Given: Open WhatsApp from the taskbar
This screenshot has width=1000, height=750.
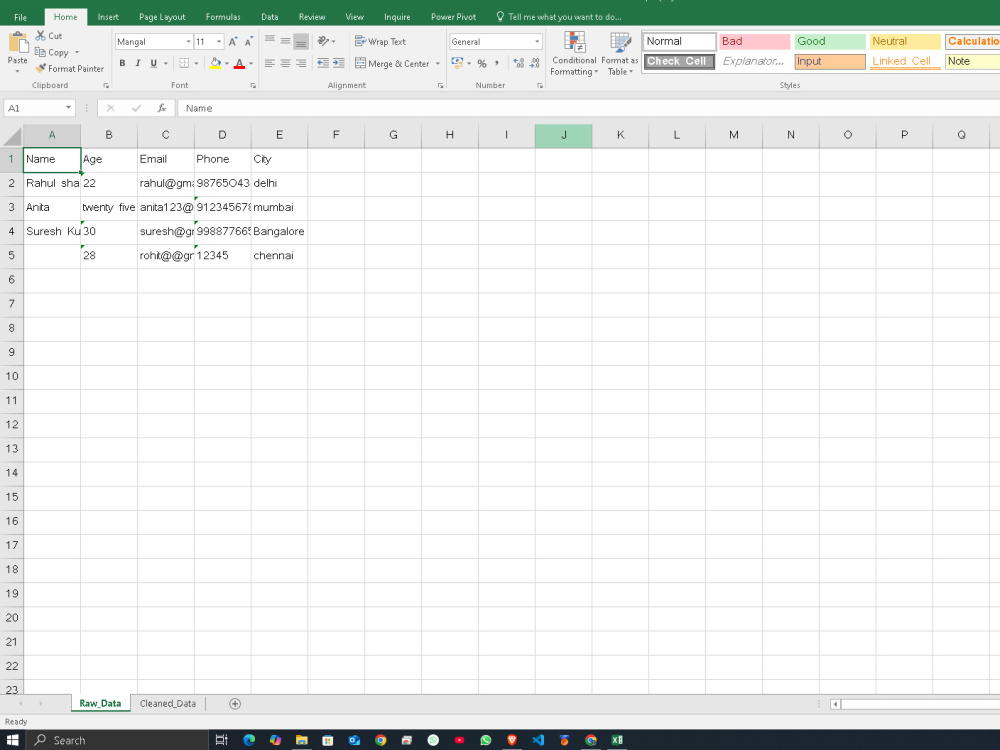Looking at the screenshot, I should pyautogui.click(x=486, y=740).
